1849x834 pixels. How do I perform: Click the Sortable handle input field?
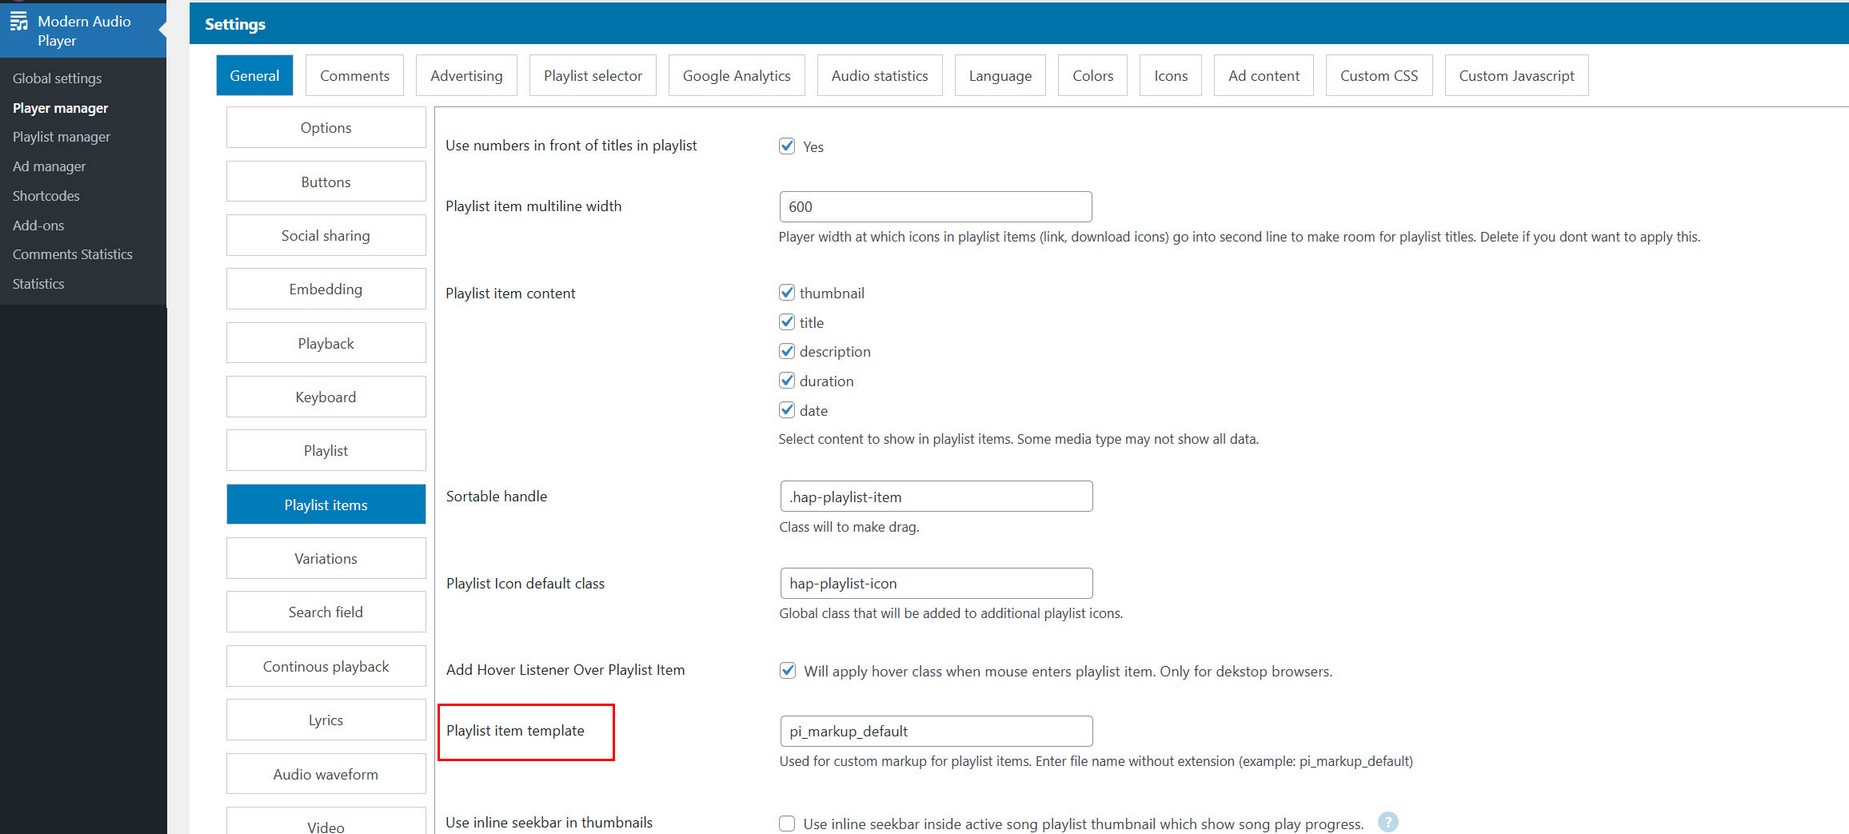click(935, 497)
